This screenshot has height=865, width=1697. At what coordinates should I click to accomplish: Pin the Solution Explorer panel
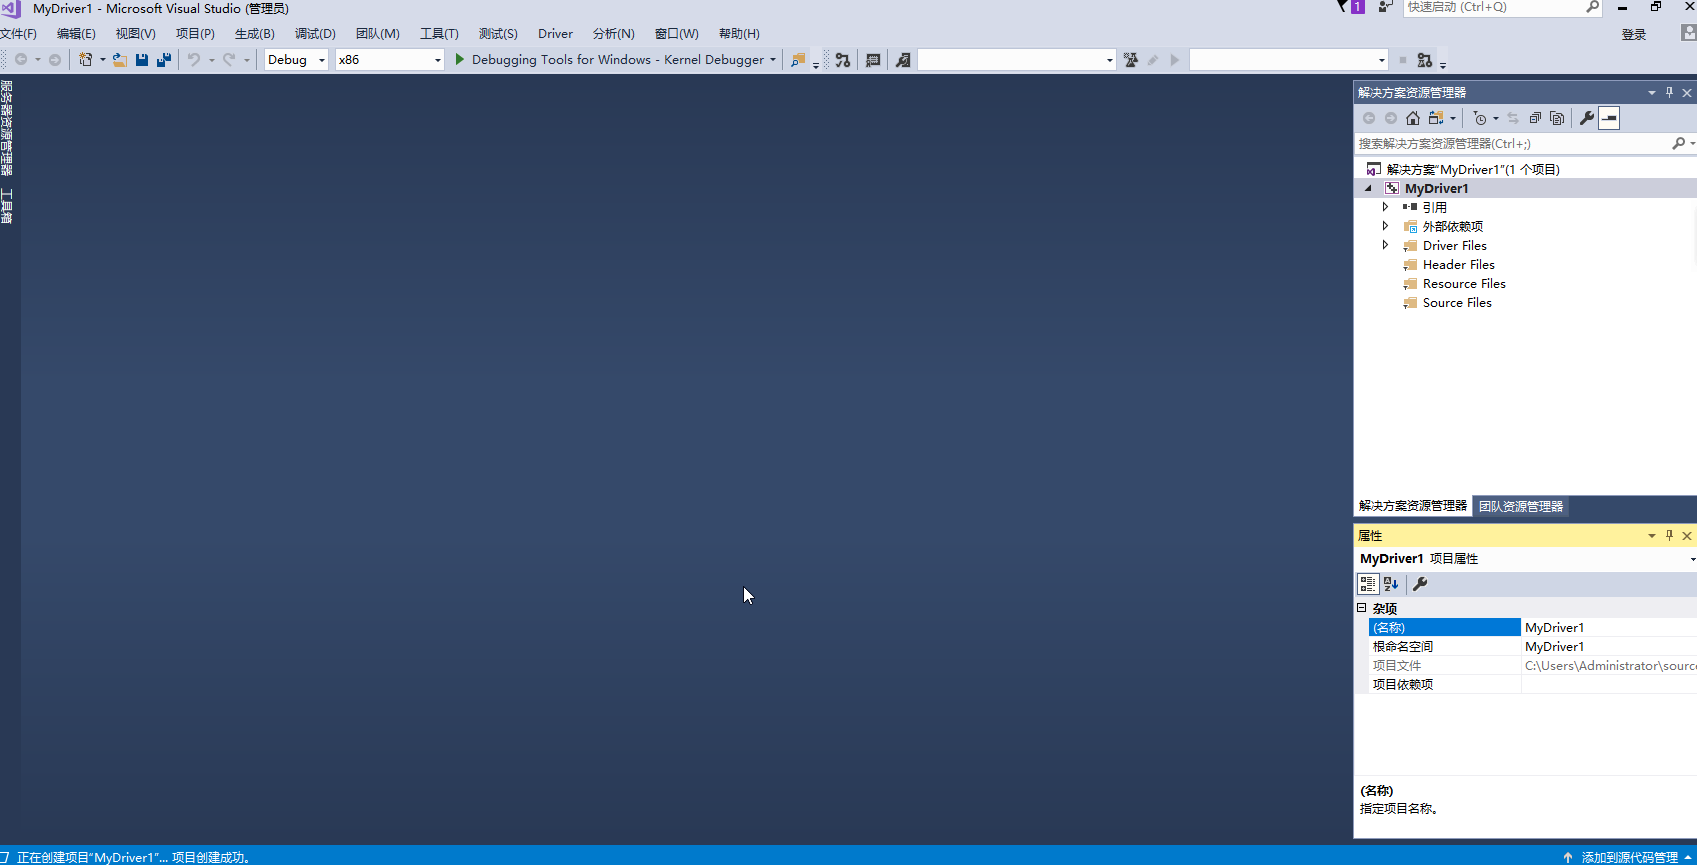tap(1669, 92)
